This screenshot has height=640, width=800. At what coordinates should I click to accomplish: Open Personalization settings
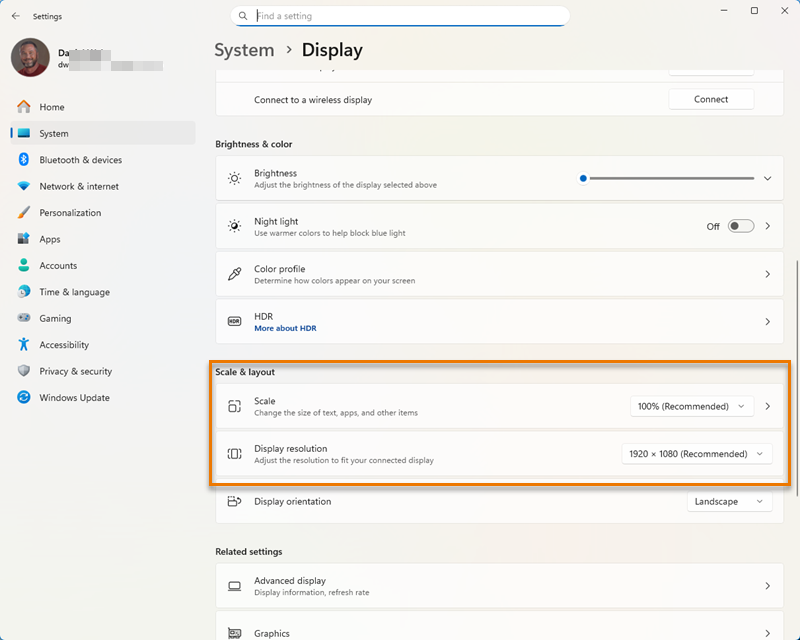coord(103,213)
